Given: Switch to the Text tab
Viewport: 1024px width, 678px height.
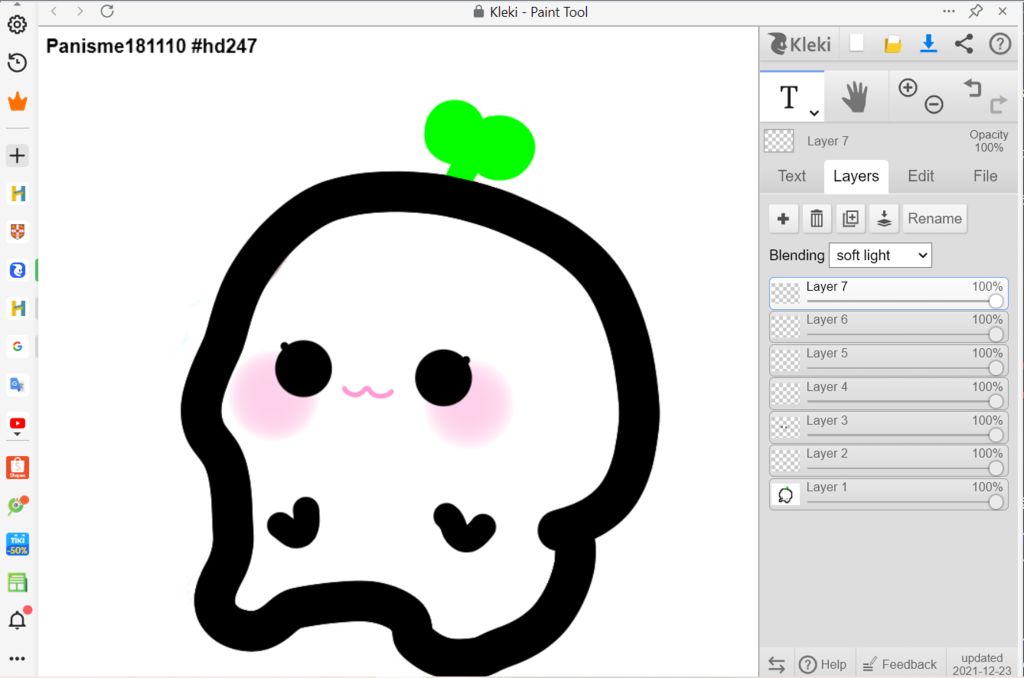Looking at the screenshot, I should [792, 176].
